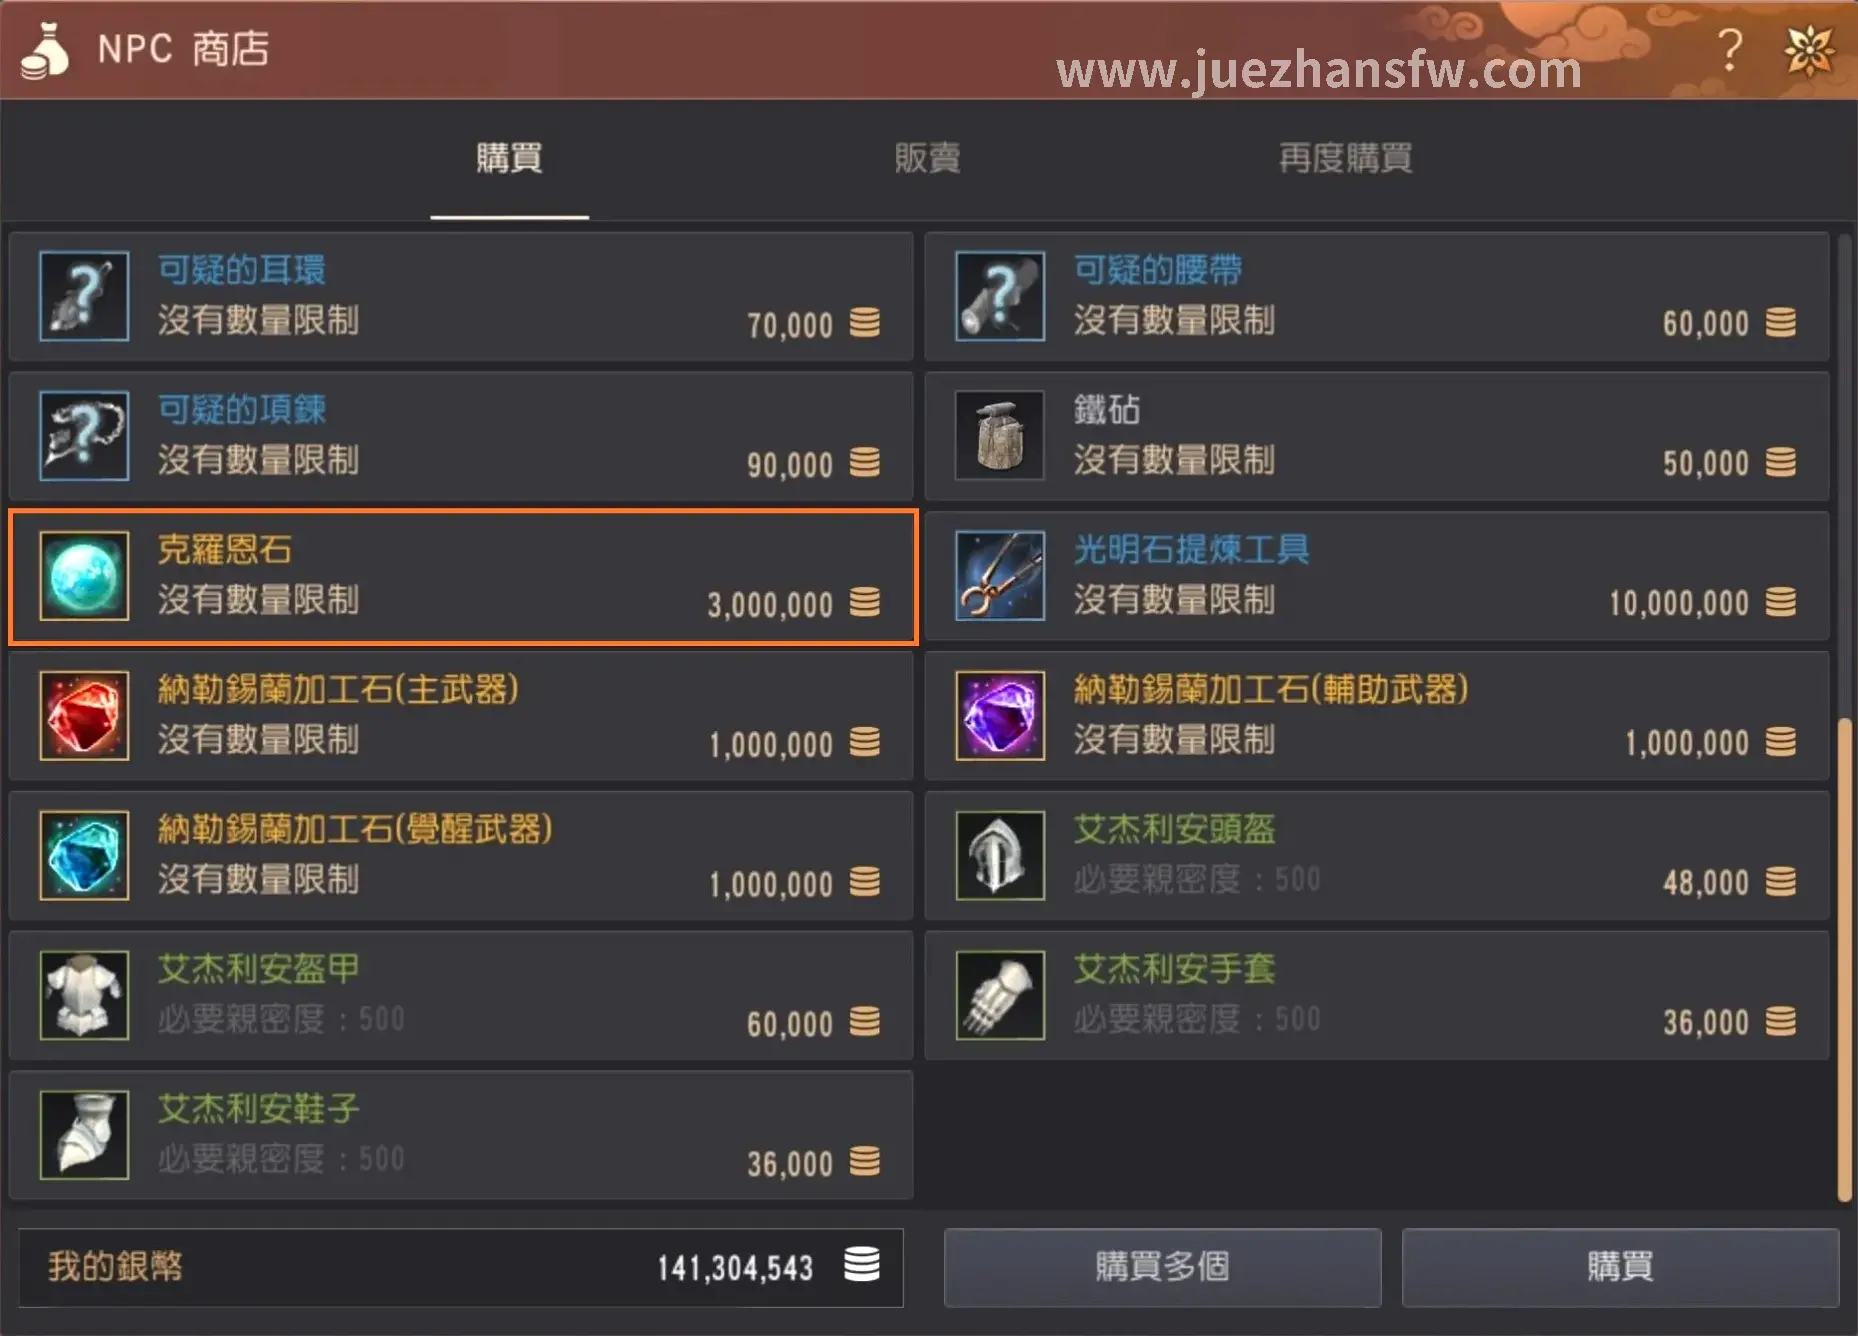Screen dimensions: 1858x1336
Task: Click the 購買多個 button
Action: pos(1162,1267)
